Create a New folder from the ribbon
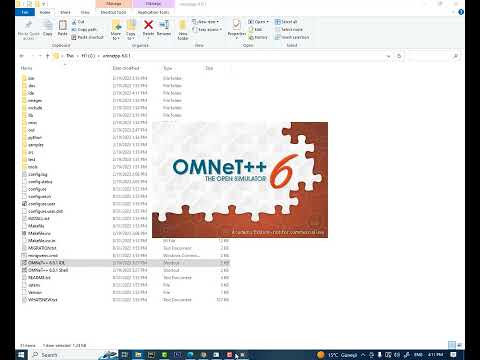 (183, 30)
